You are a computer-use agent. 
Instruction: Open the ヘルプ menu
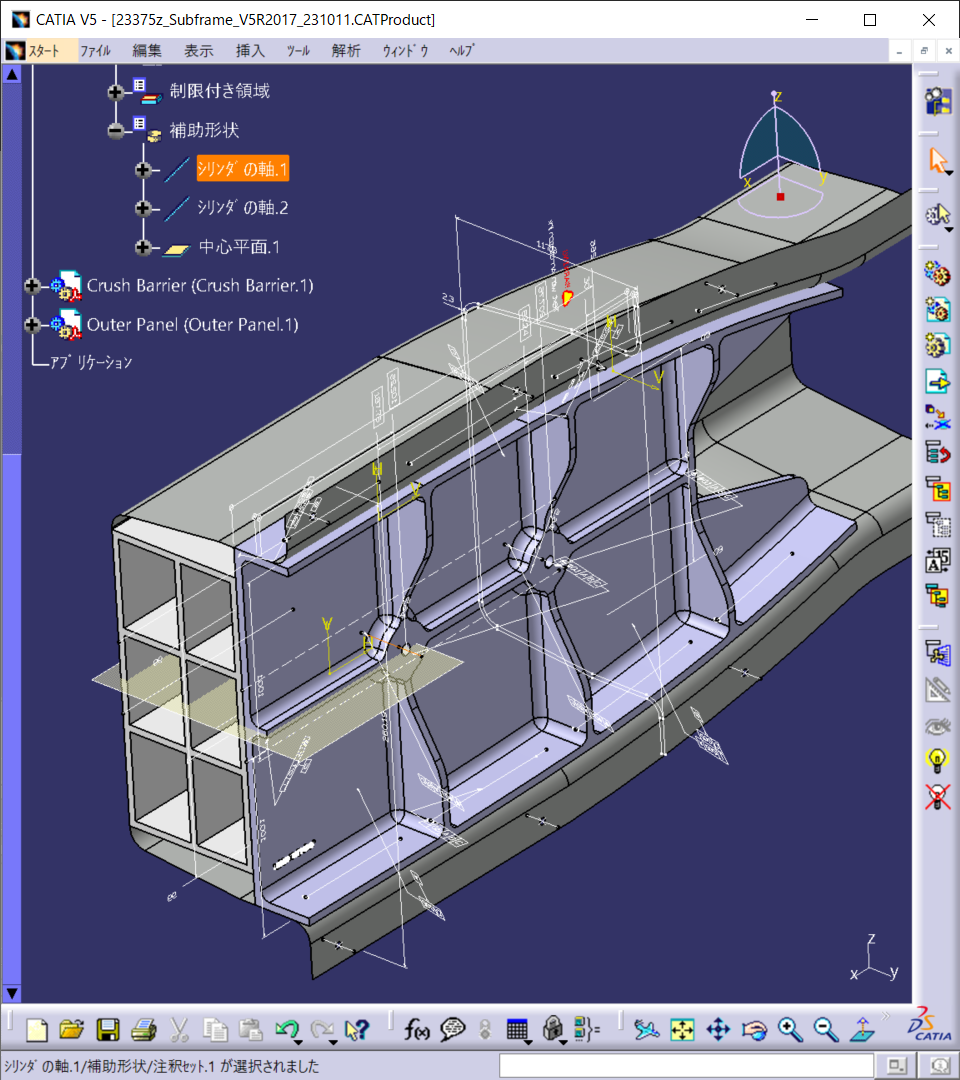click(x=461, y=51)
